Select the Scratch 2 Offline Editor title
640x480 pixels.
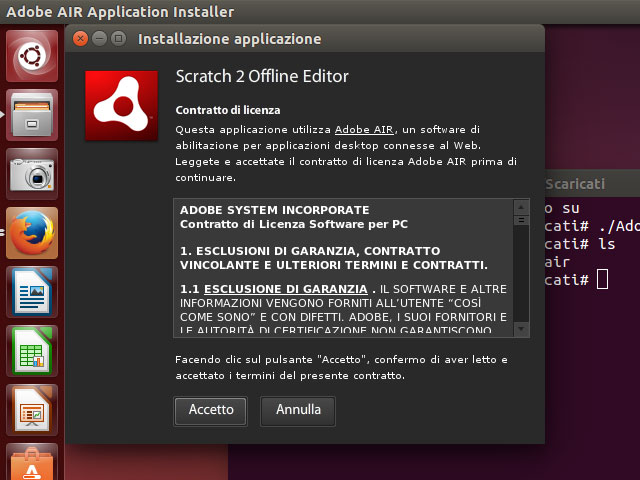(x=262, y=76)
